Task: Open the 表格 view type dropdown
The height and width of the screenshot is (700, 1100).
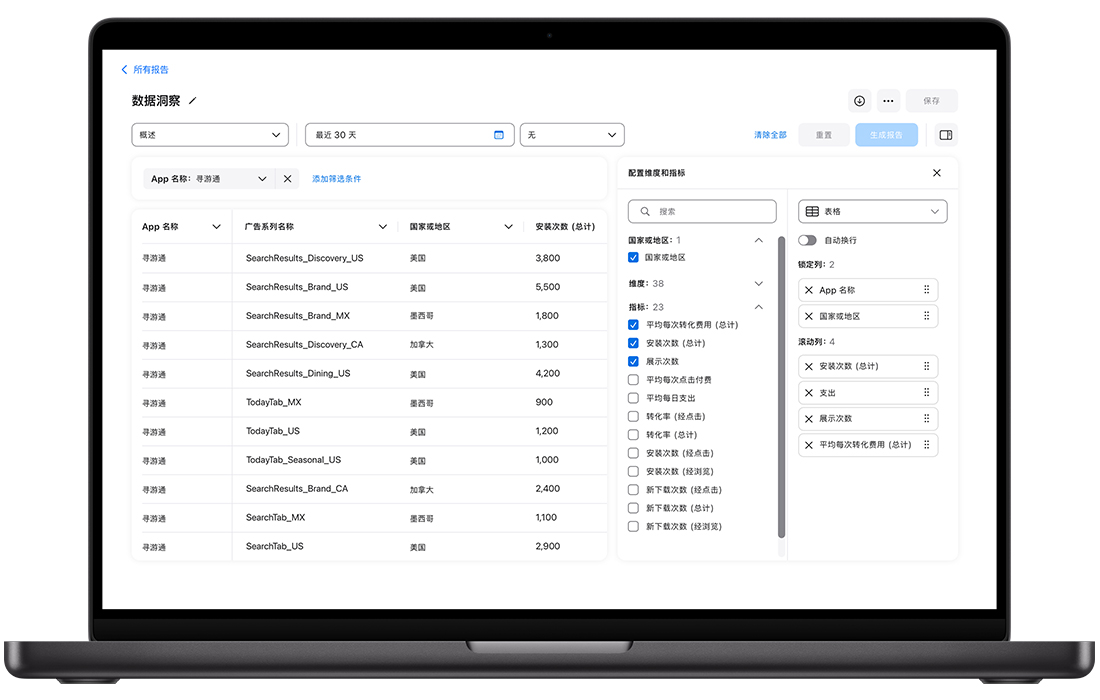Action: coord(872,212)
